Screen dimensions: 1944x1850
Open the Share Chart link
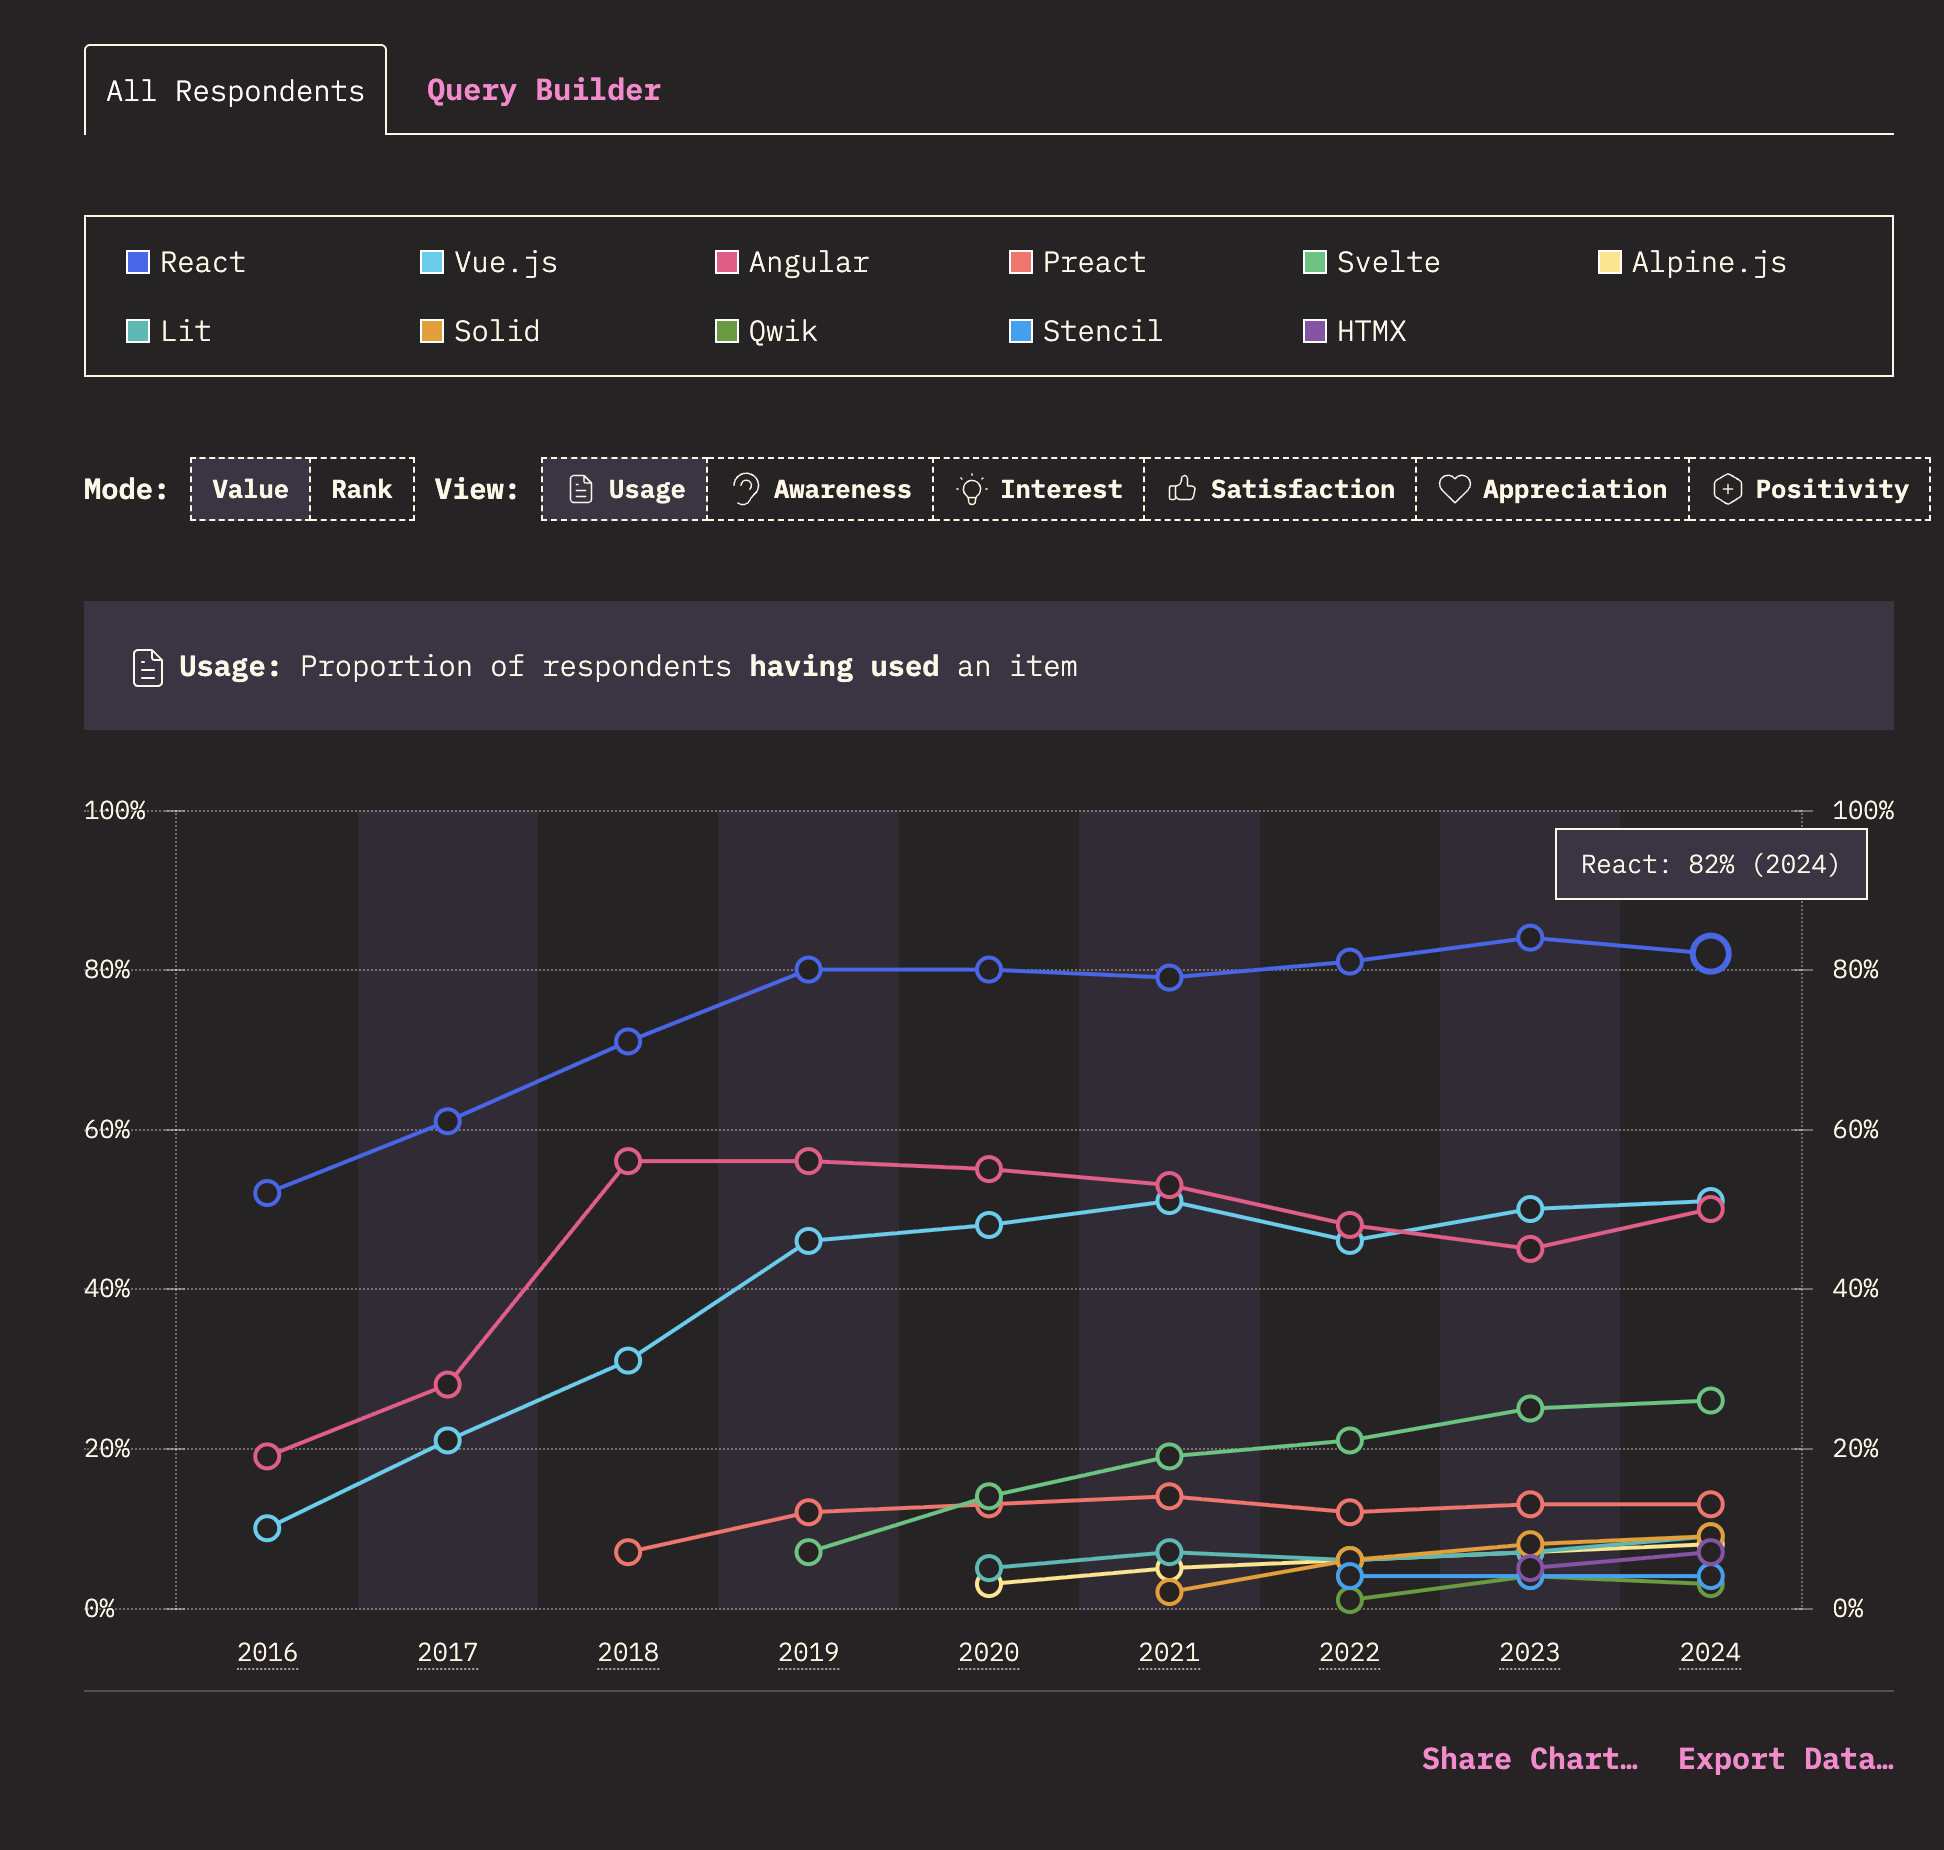[x=1529, y=1758]
